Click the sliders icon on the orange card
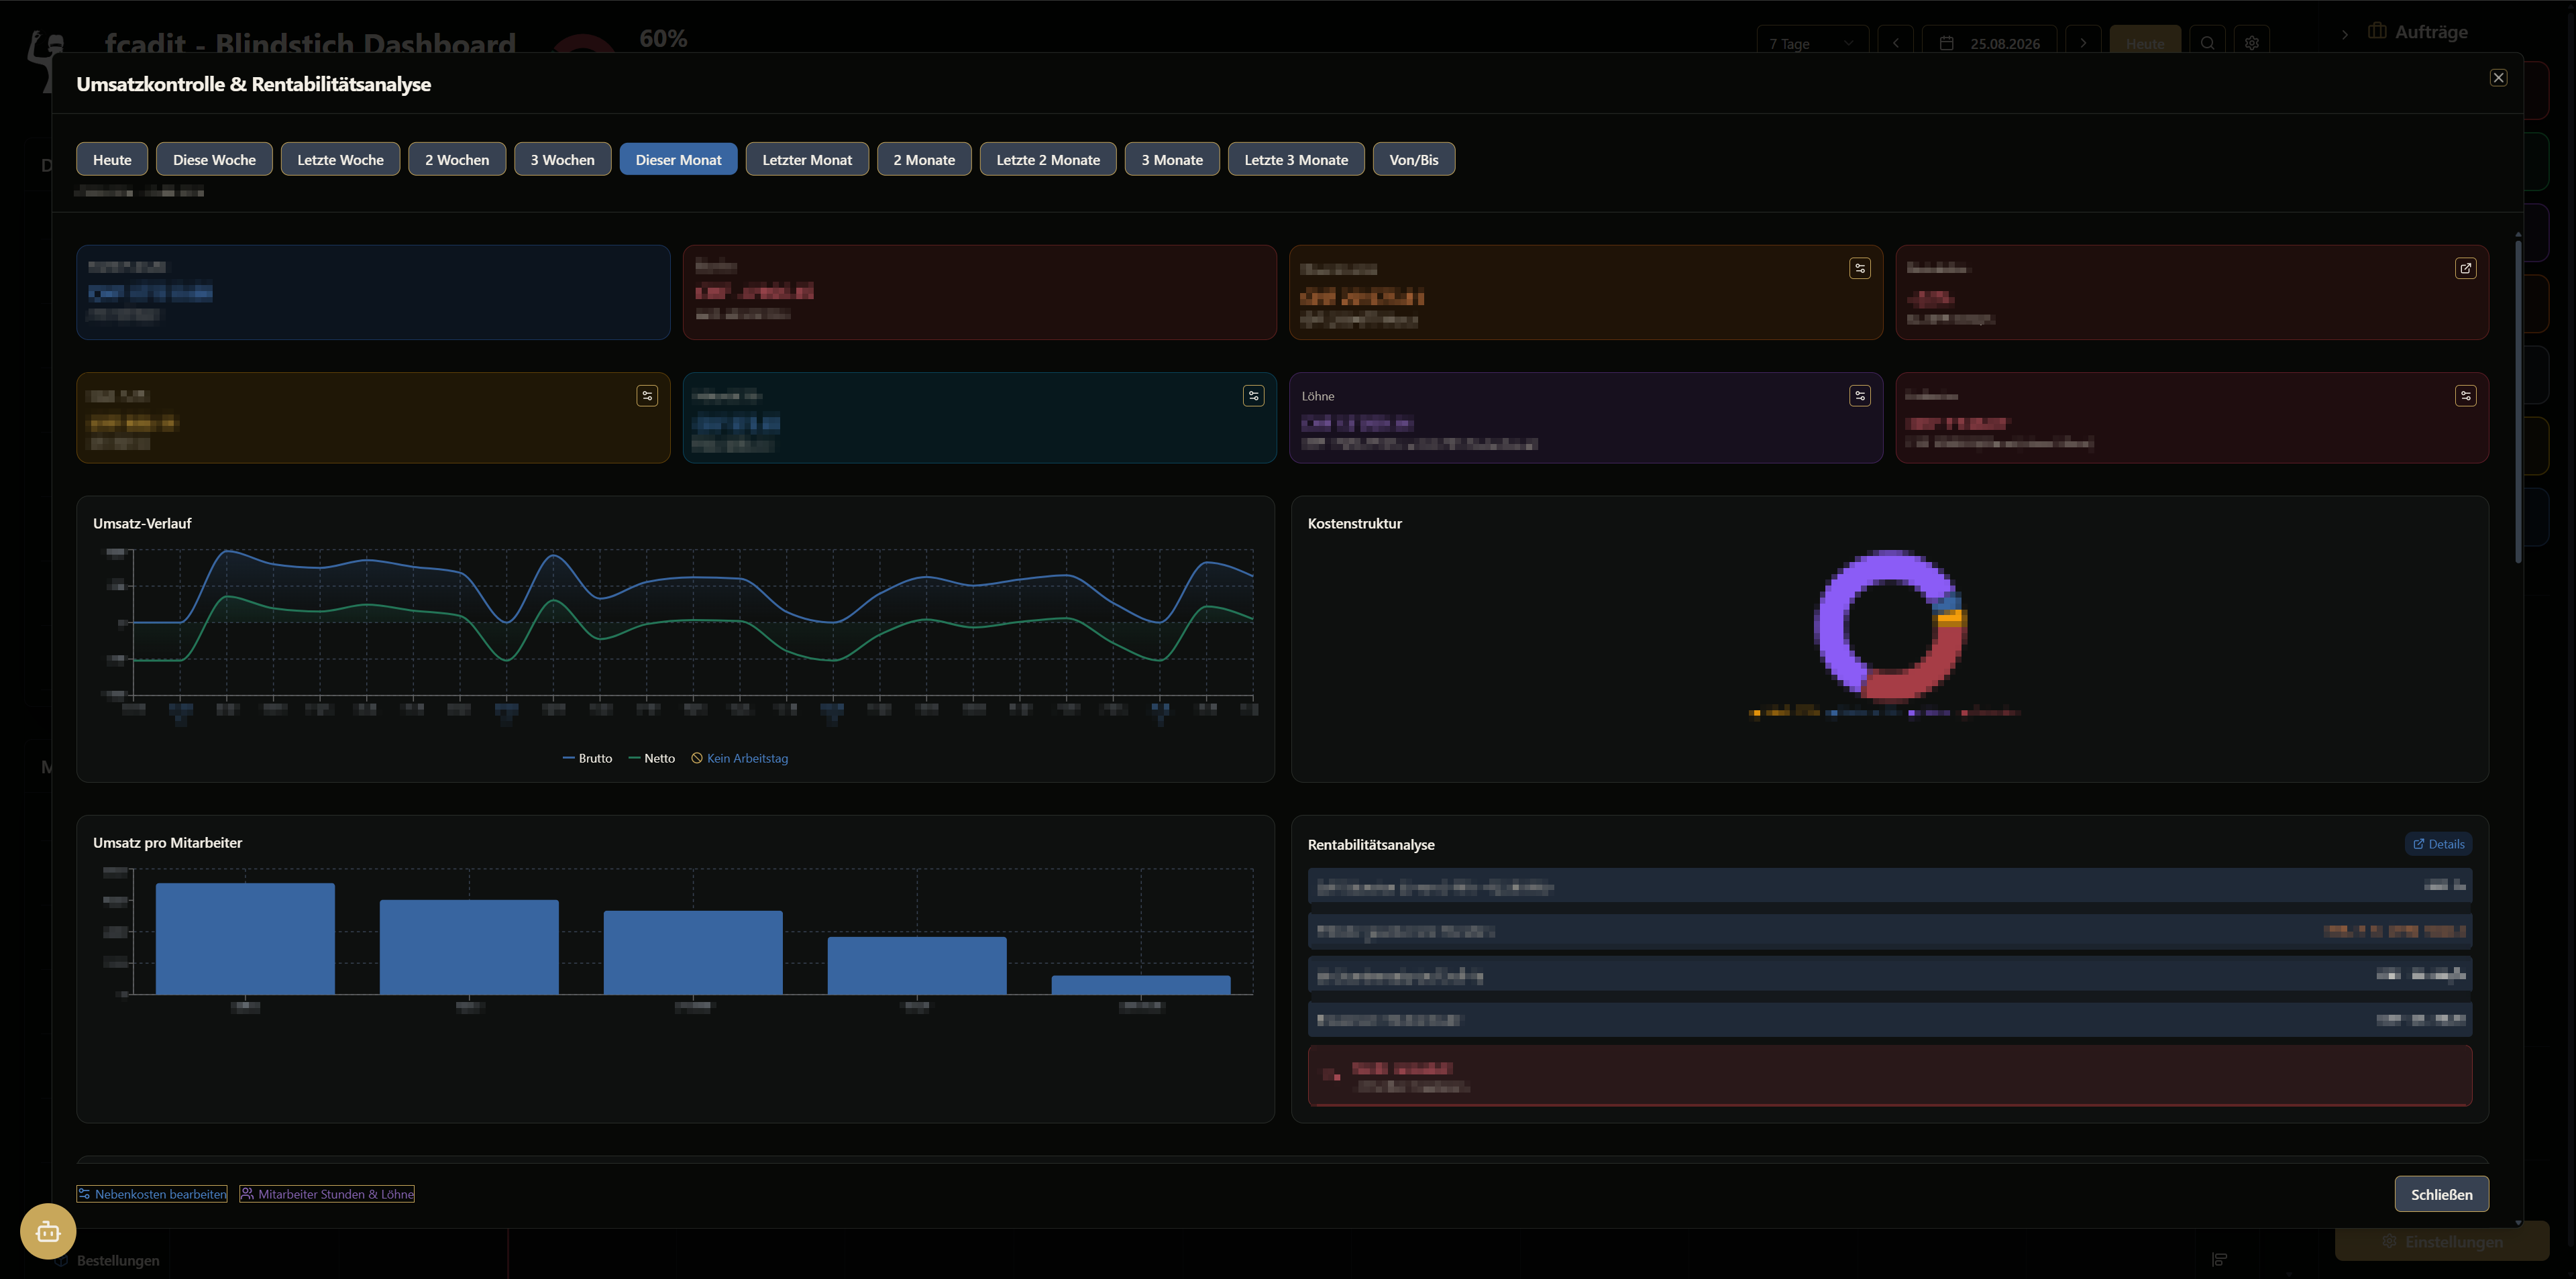The width and height of the screenshot is (2576, 1279). tap(1859, 268)
